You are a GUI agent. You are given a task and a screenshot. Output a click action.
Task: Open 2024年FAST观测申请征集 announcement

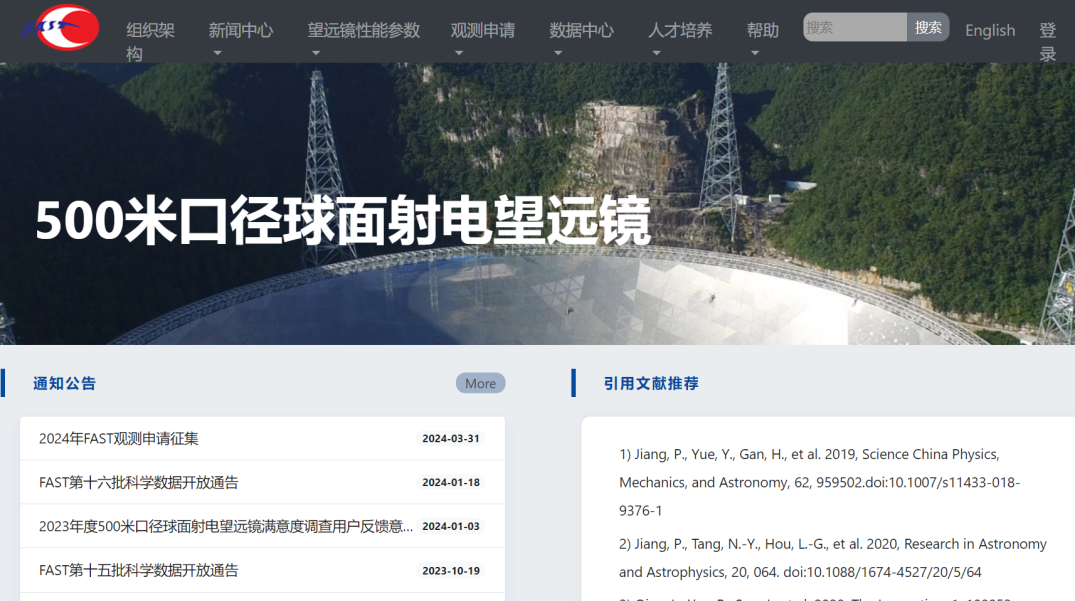click(x=119, y=438)
